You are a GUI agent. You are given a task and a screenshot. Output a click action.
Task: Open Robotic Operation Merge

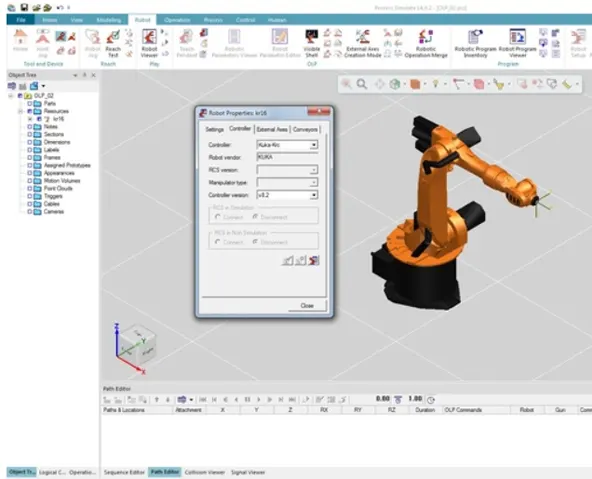coord(426,43)
